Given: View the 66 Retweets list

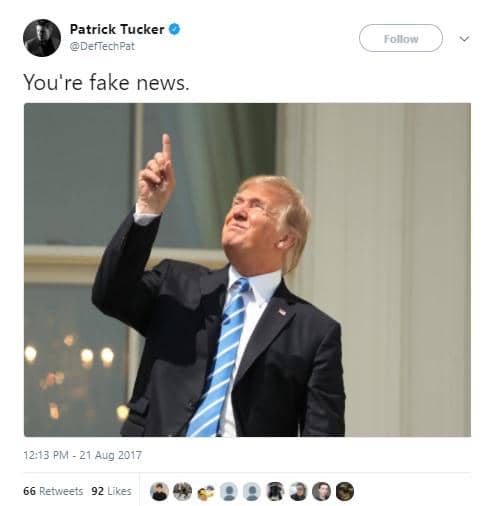Looking at the screenshot, I should (53, 491).
